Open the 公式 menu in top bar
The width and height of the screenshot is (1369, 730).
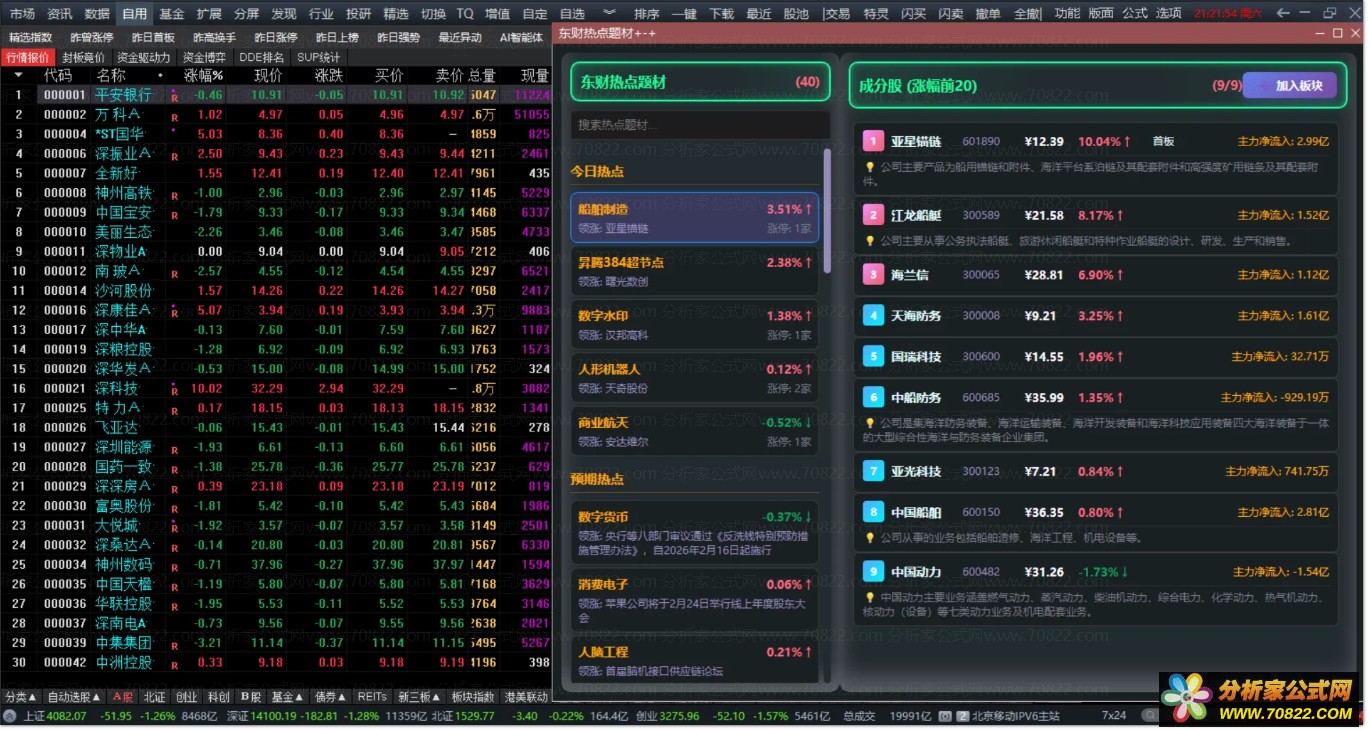[1135, 14]
